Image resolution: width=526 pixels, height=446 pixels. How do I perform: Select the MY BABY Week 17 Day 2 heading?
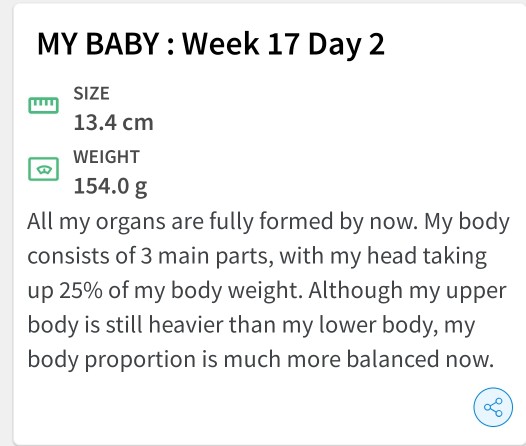click(211, 44)
